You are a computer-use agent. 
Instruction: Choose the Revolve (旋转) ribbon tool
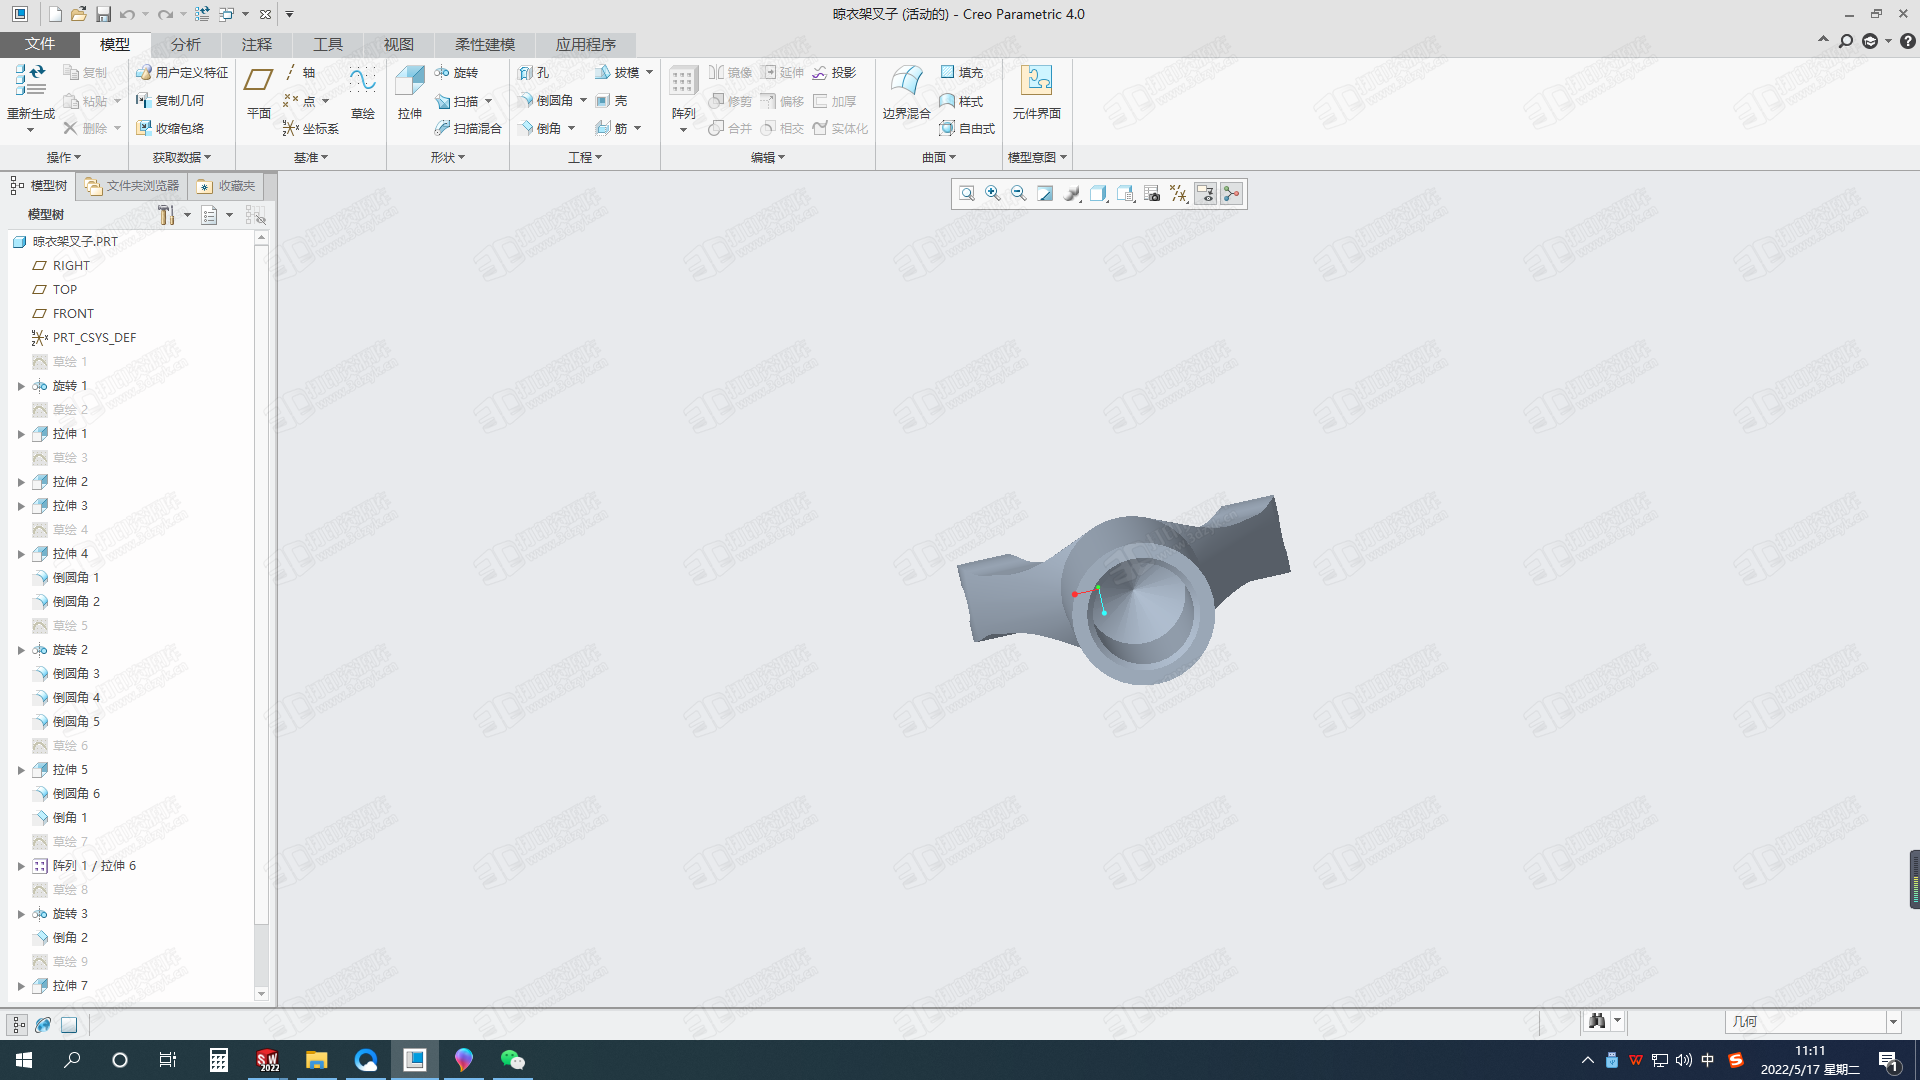(457, 72)
